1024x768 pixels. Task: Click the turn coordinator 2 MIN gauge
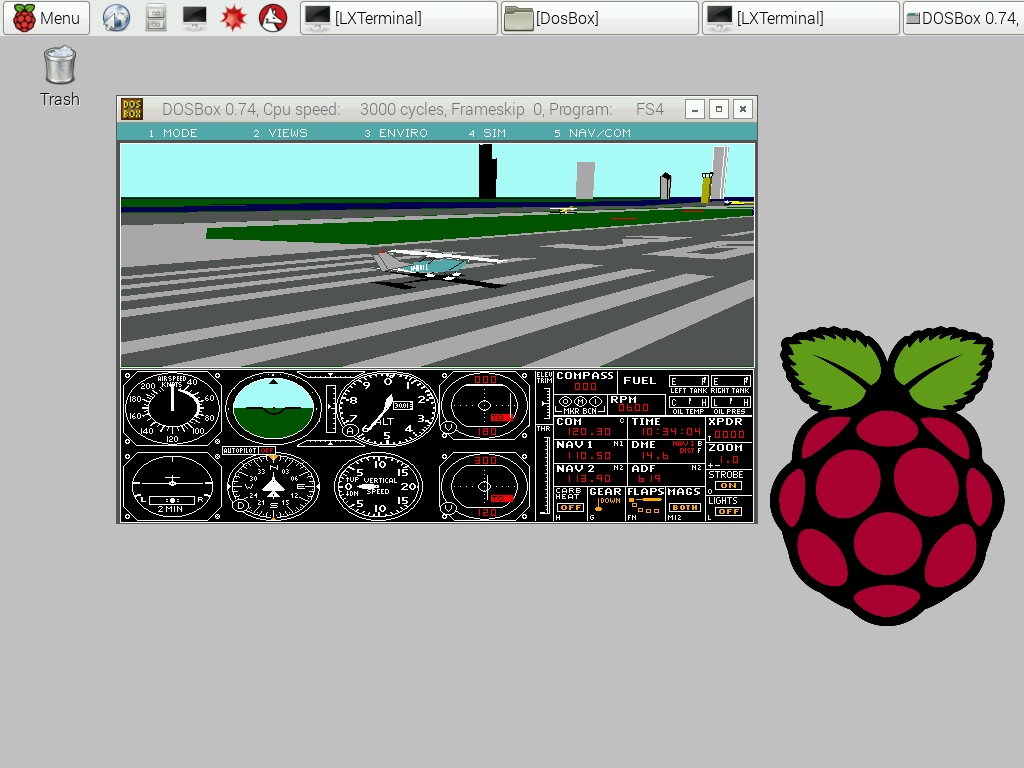[x=172, y=487]
